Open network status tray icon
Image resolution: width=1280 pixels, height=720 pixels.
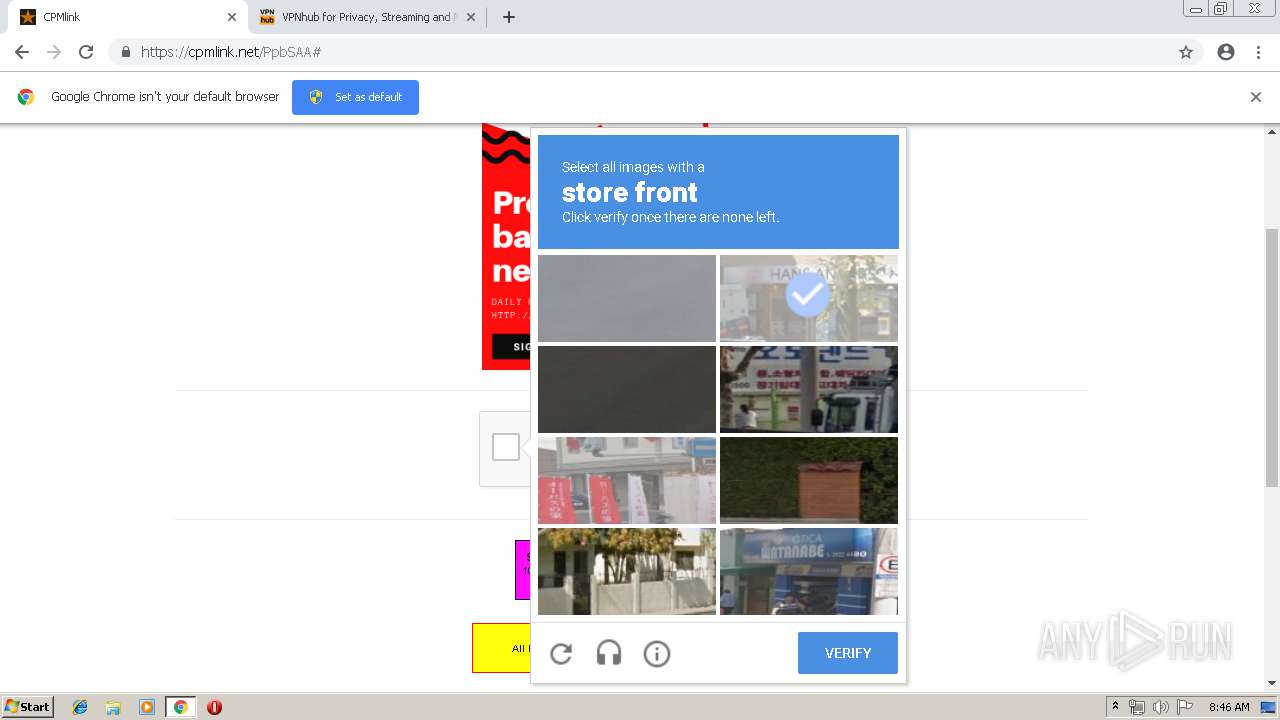pos(1137,707)
